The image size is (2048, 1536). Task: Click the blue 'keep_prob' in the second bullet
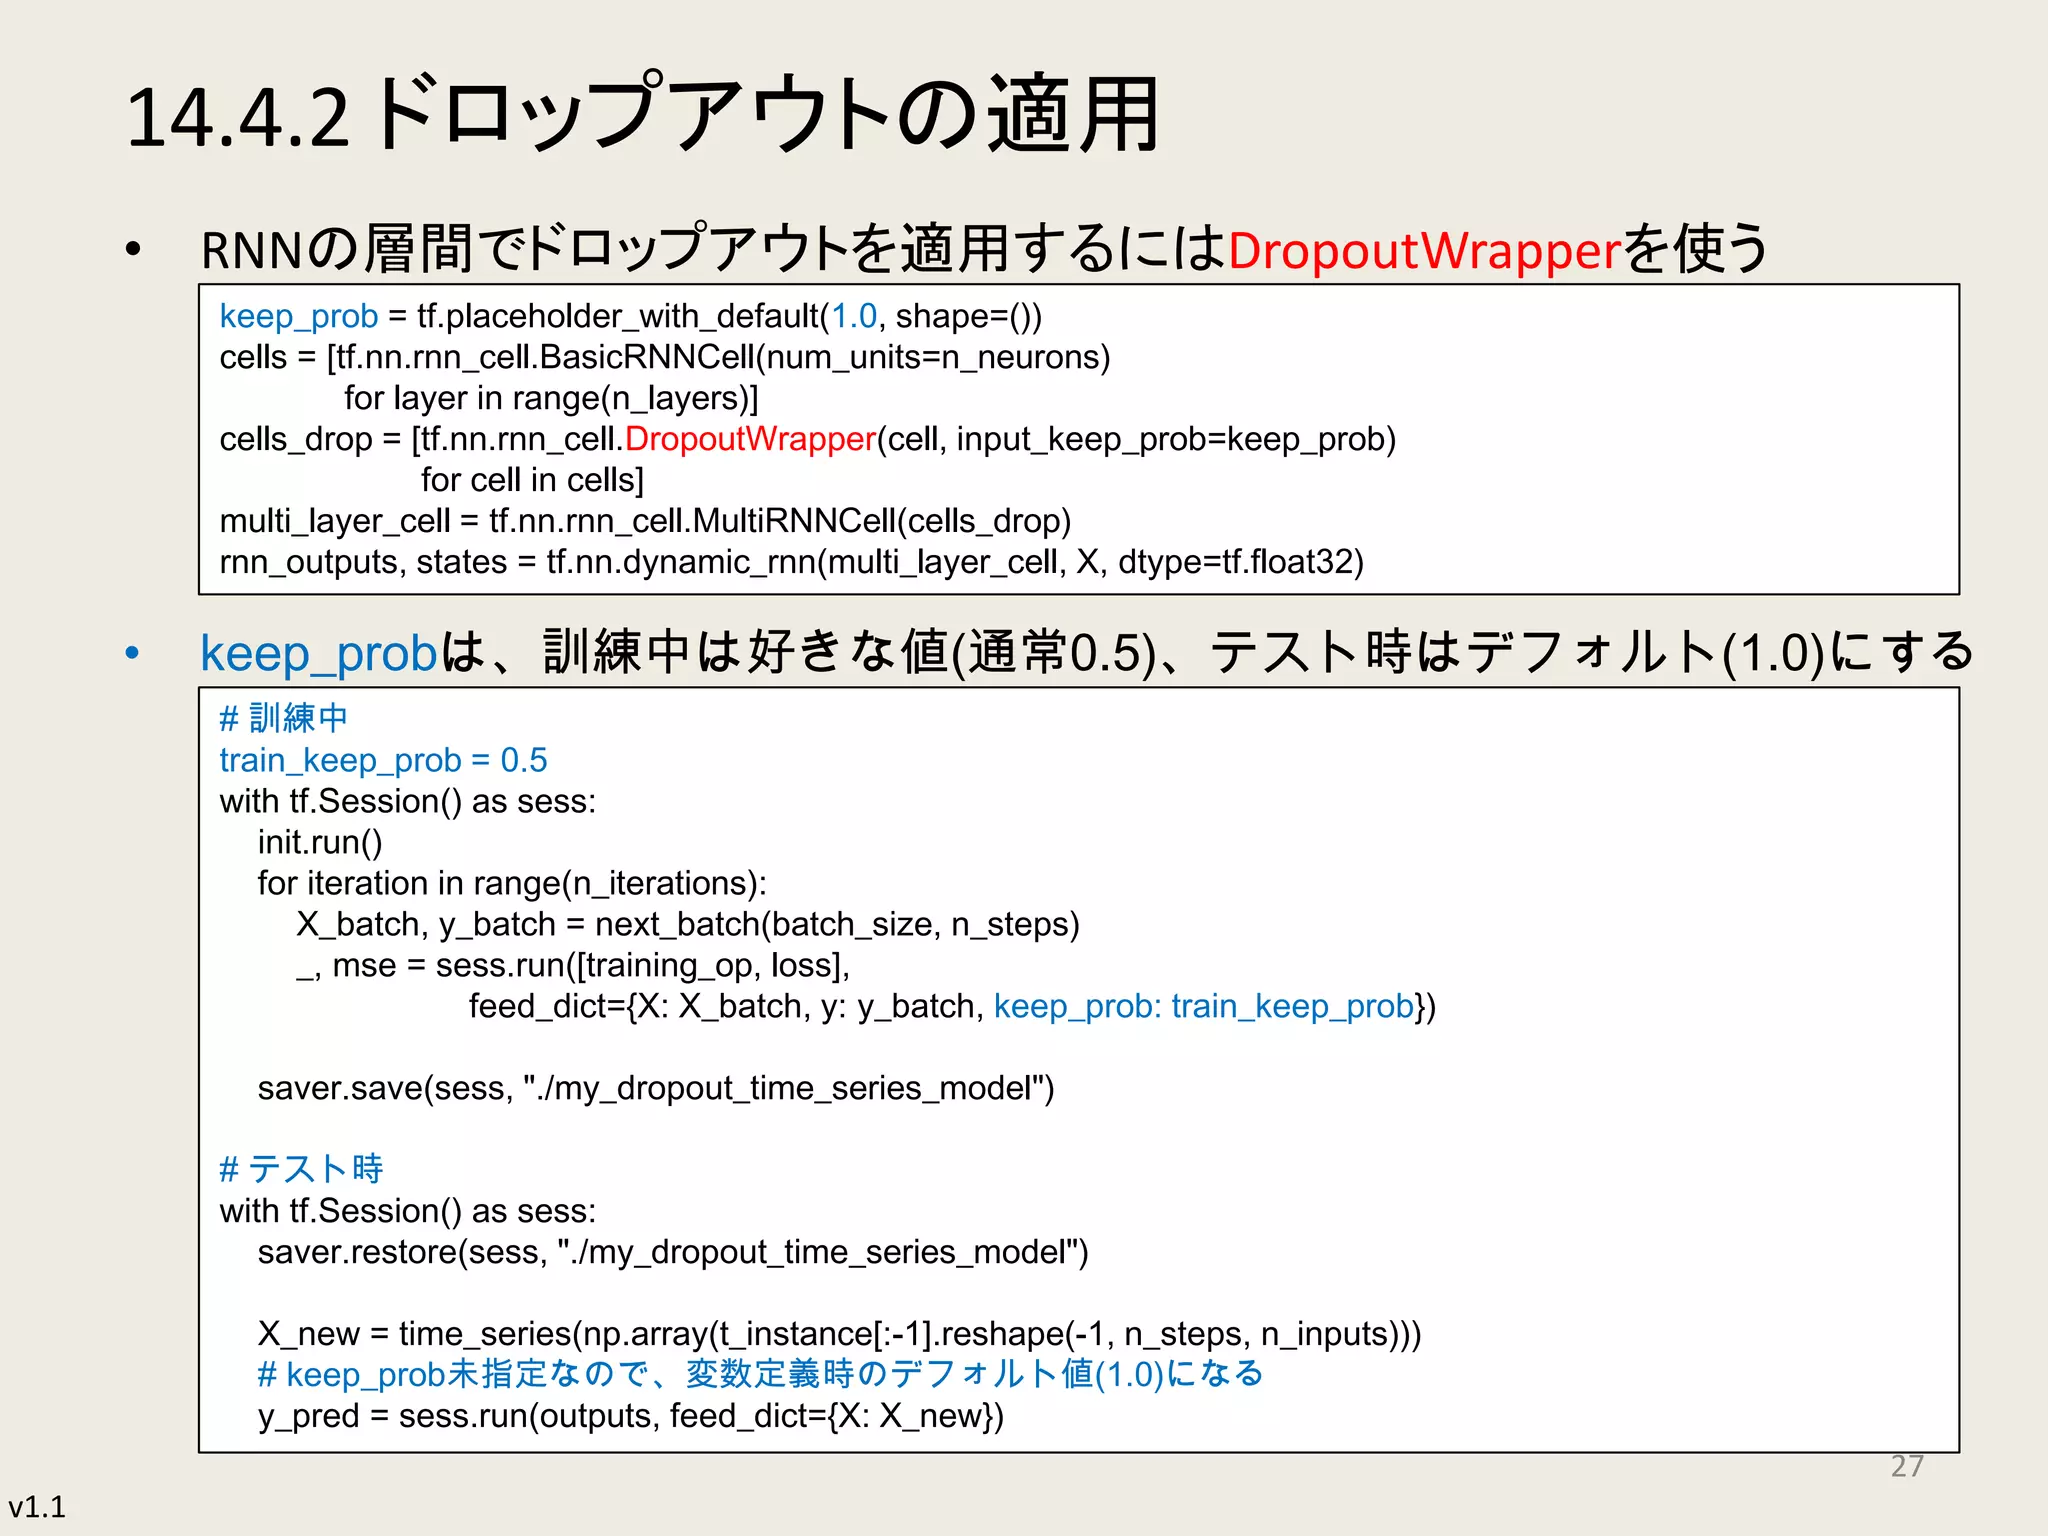319,654
